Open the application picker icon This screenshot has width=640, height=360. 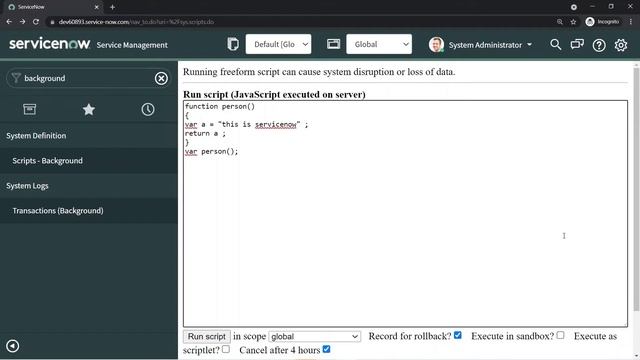click(333, 44)
